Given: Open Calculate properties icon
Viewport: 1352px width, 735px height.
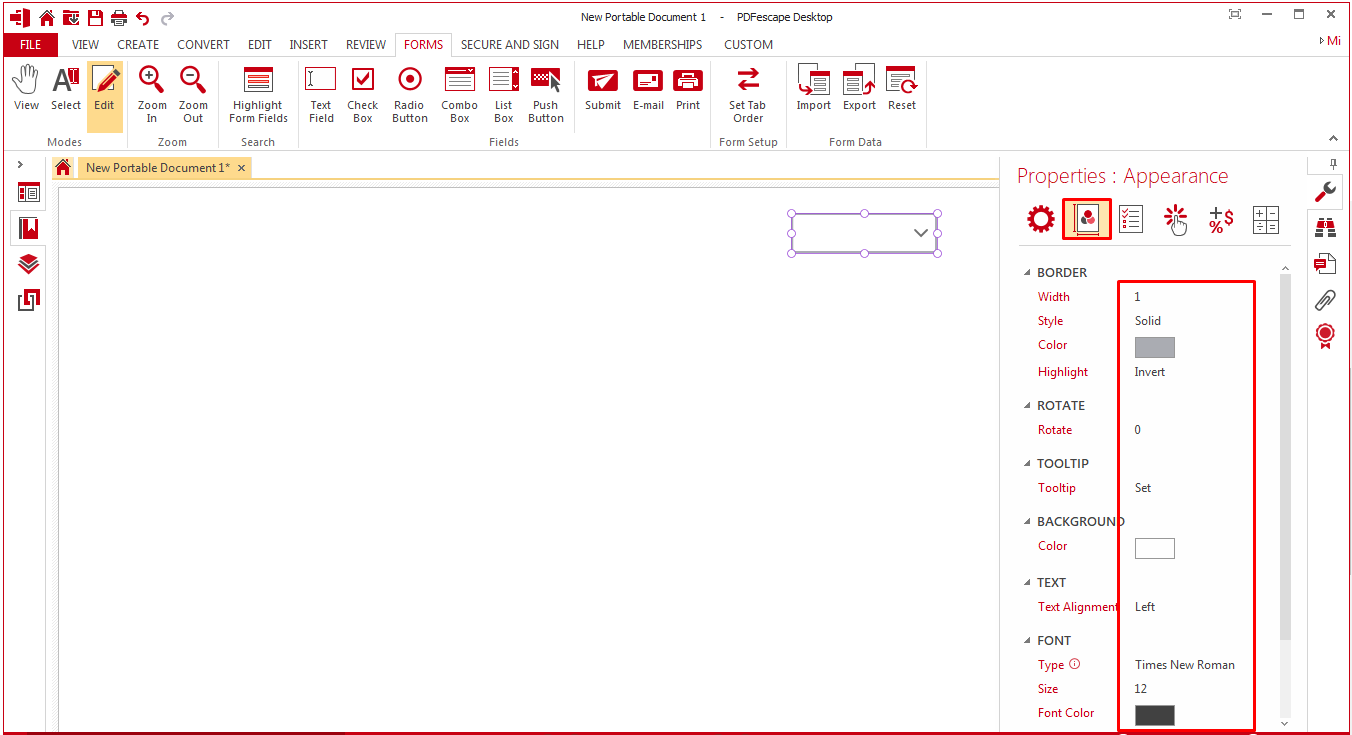Looking at the screenshot, I should tap(1266, 220).
